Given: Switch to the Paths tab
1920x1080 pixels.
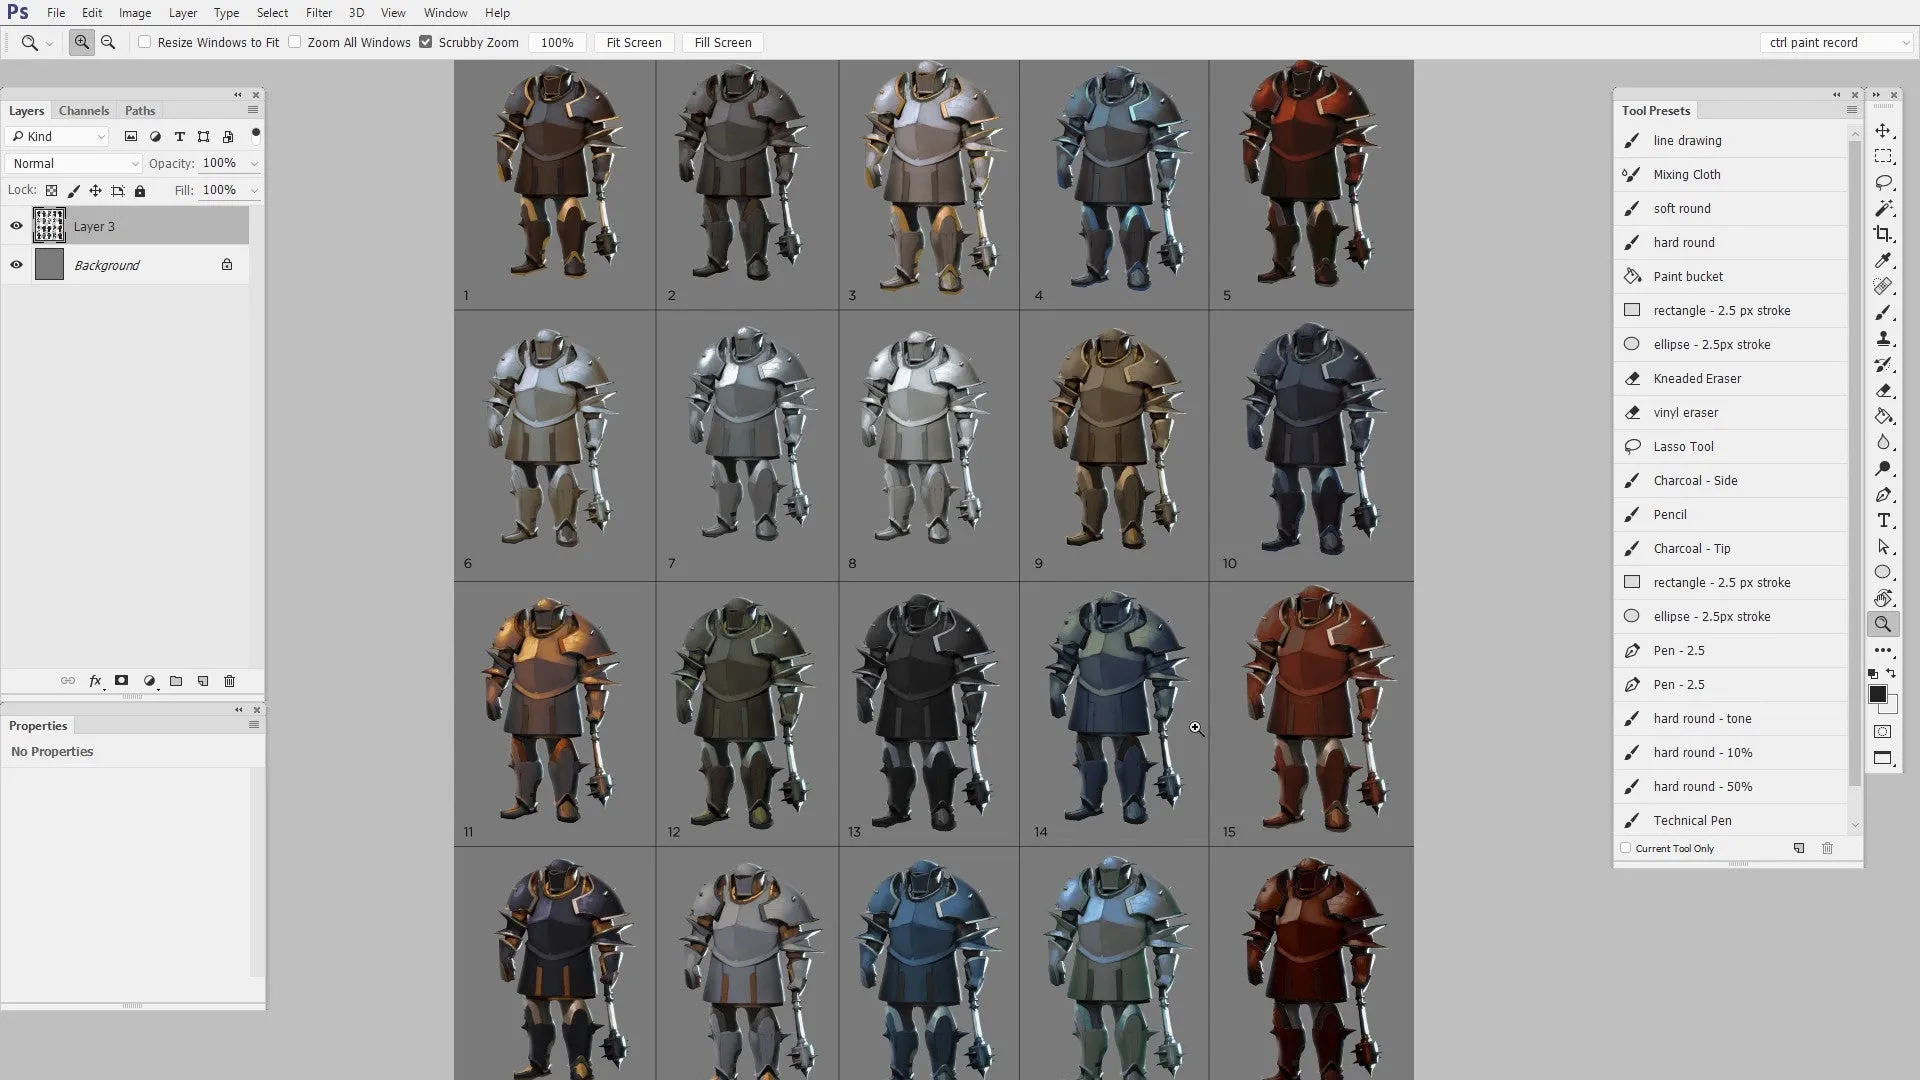Looking at the screenshot, I should [x=140, y=111].
